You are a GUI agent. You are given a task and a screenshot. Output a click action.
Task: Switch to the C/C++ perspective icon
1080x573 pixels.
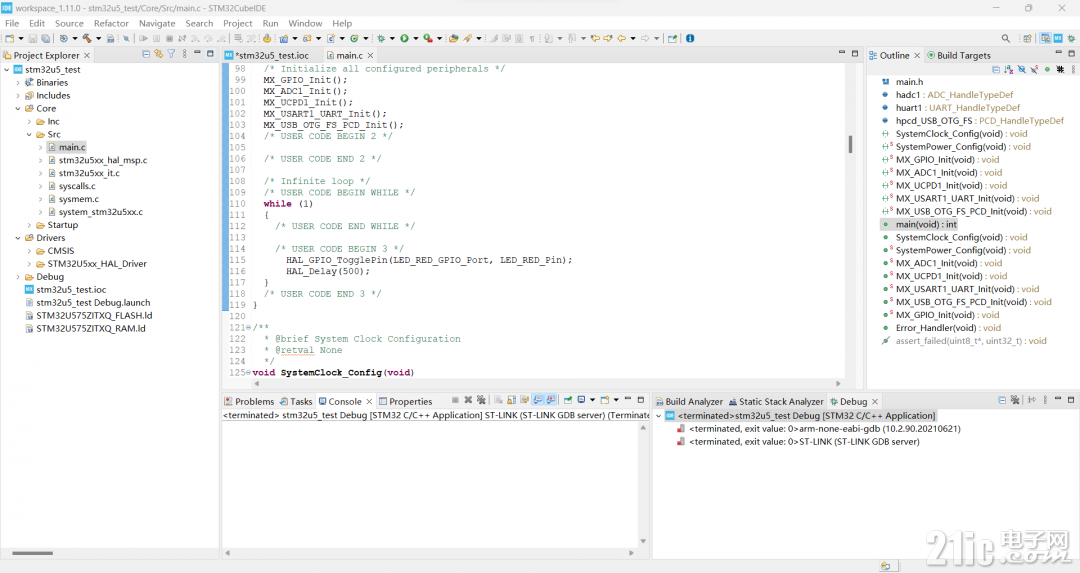pyautogui.click(x=1046, y=39)
